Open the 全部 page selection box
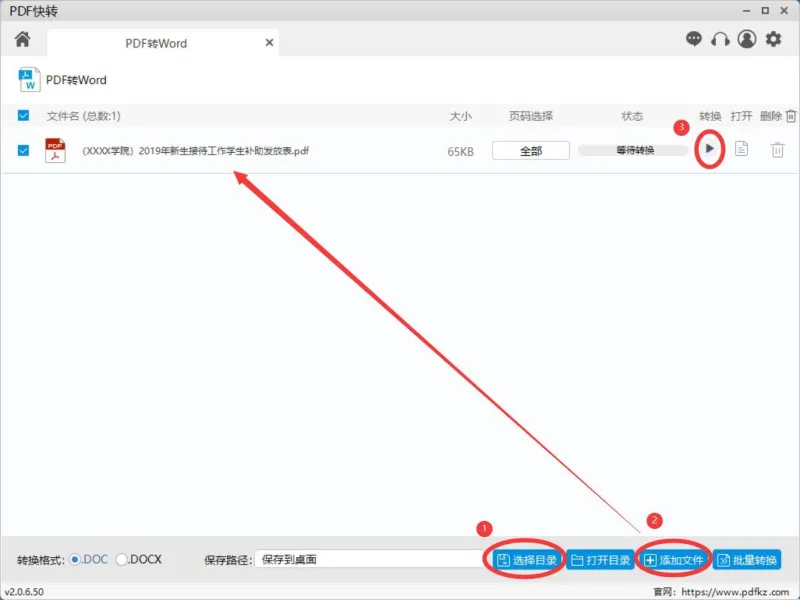 (531, 151)
